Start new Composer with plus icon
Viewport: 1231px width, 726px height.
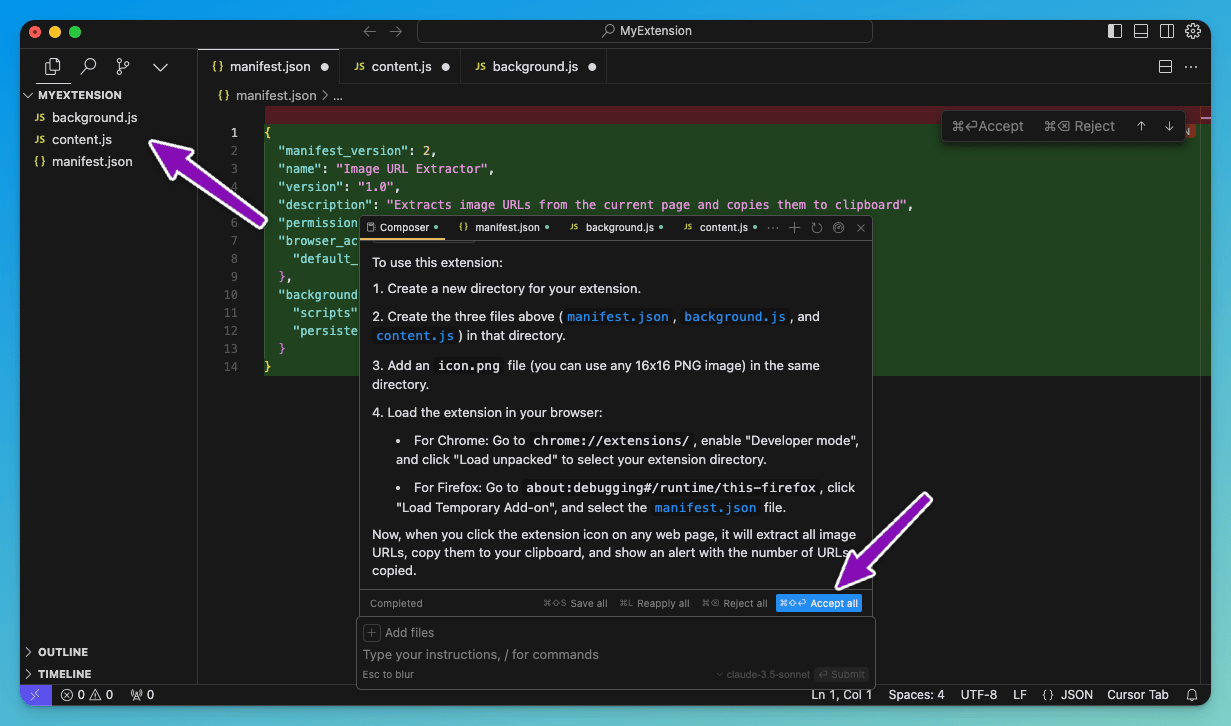pyautogui.click(x=795, y=228)
